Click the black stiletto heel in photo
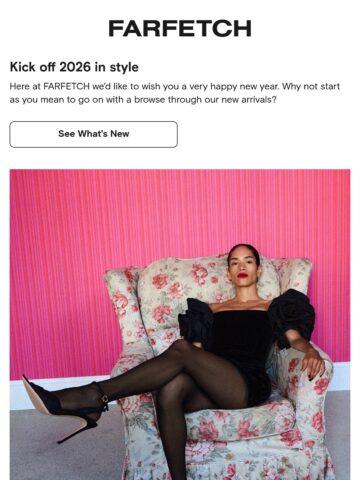This screenshot has width=360, height=480. pyautogui.click(x=62, y=407)
